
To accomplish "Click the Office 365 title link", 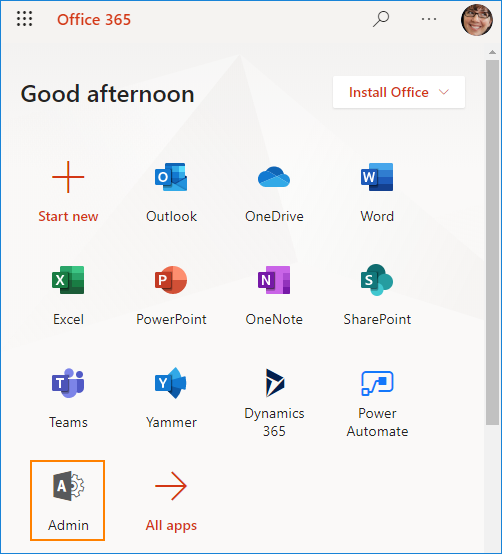I will 94,19.
